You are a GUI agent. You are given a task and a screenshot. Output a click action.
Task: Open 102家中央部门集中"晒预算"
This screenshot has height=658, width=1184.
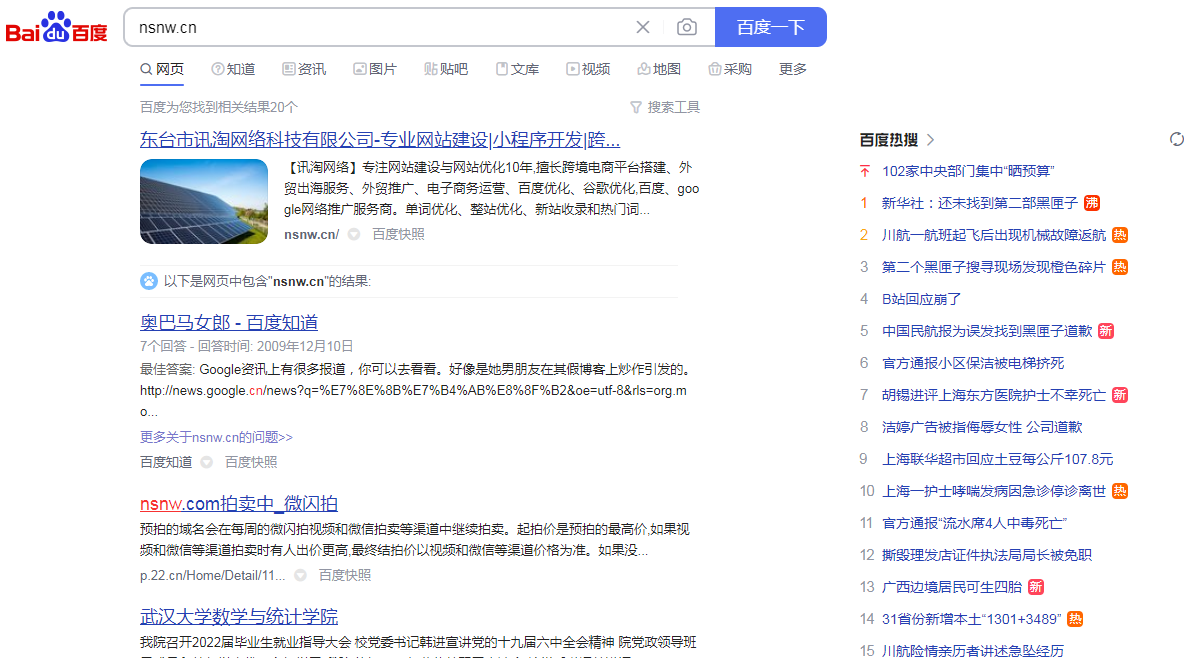point(968,171)
